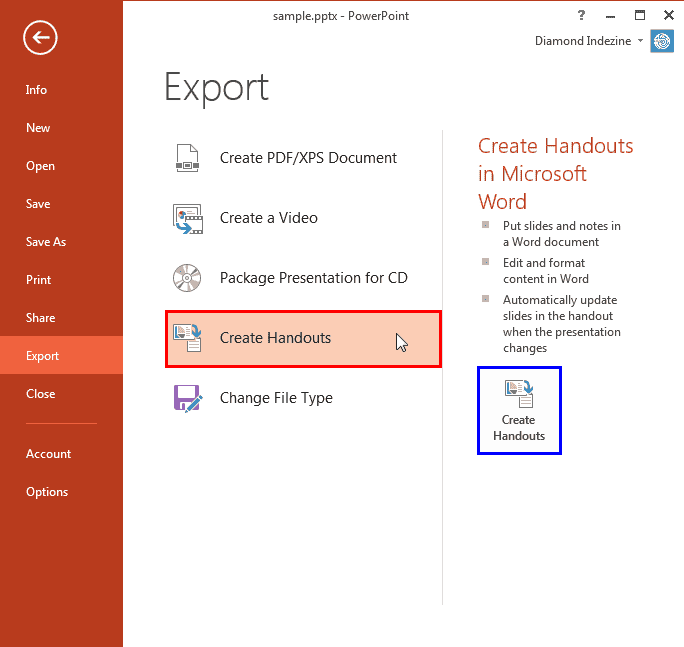The width and height of the screenshot is (684, 647).
Task: Click the Export page heading
Action: coord(216,88)
